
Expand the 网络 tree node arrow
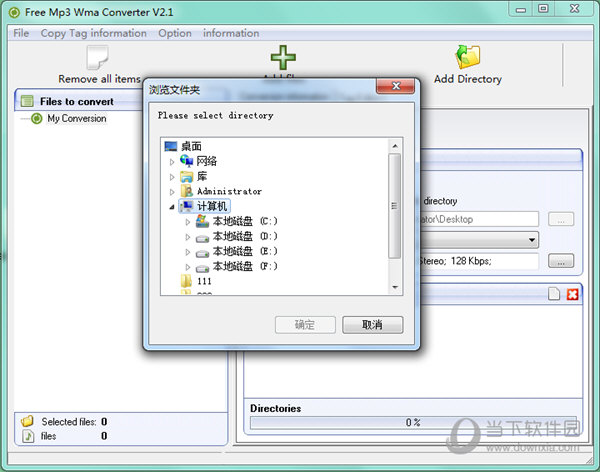click(x=172, y=162)
